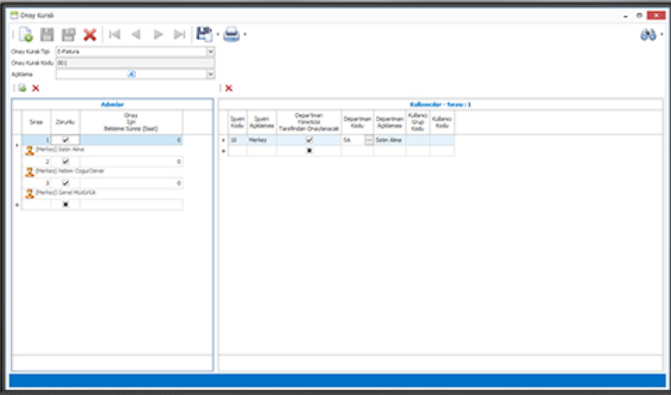Click the İşyeri Kodu cell with value 10
The height and width of the screenshot is (395, 671).
tap(238, 140)
